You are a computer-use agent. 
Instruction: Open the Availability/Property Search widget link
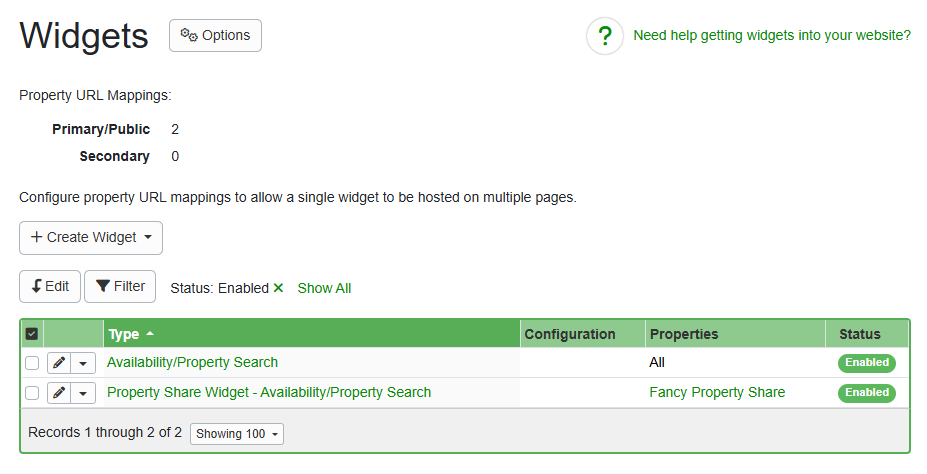click(192, 362)
